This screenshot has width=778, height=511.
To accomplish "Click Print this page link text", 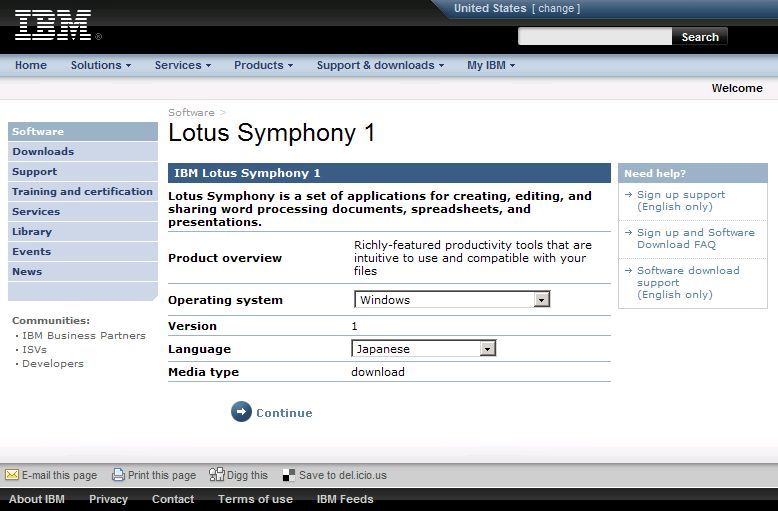I will [x=162, y=475].
